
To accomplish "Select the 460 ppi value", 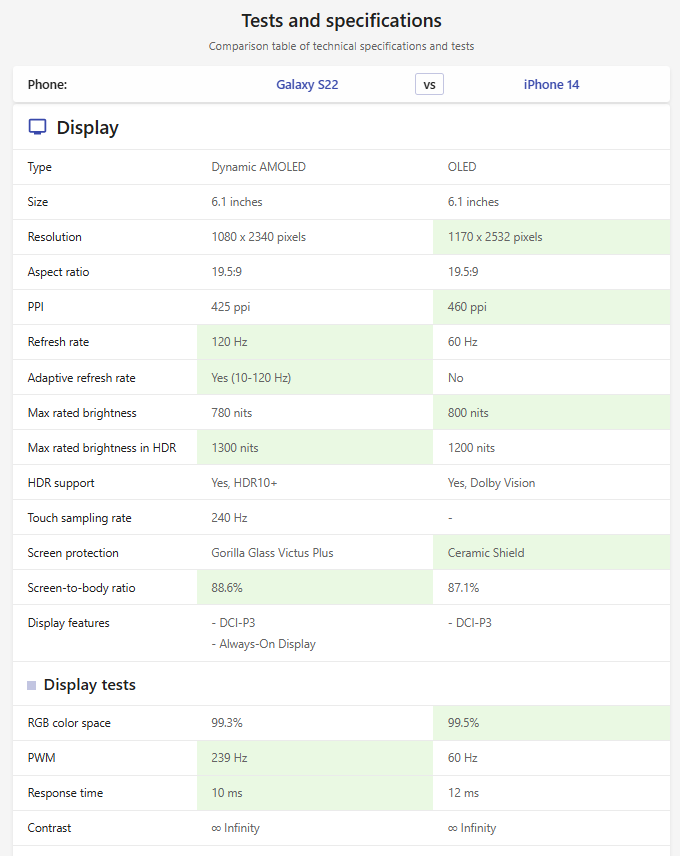I will point(467,307).
